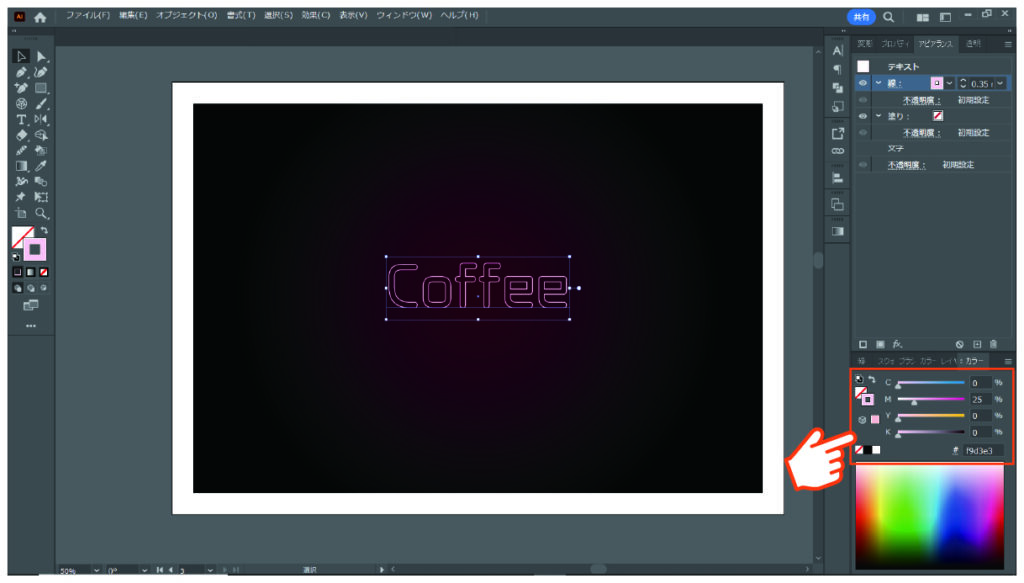This screenshot has height=583, width=1024.
Task: Click the color spectrum bar in Color panel
Action: pos(930,516)
